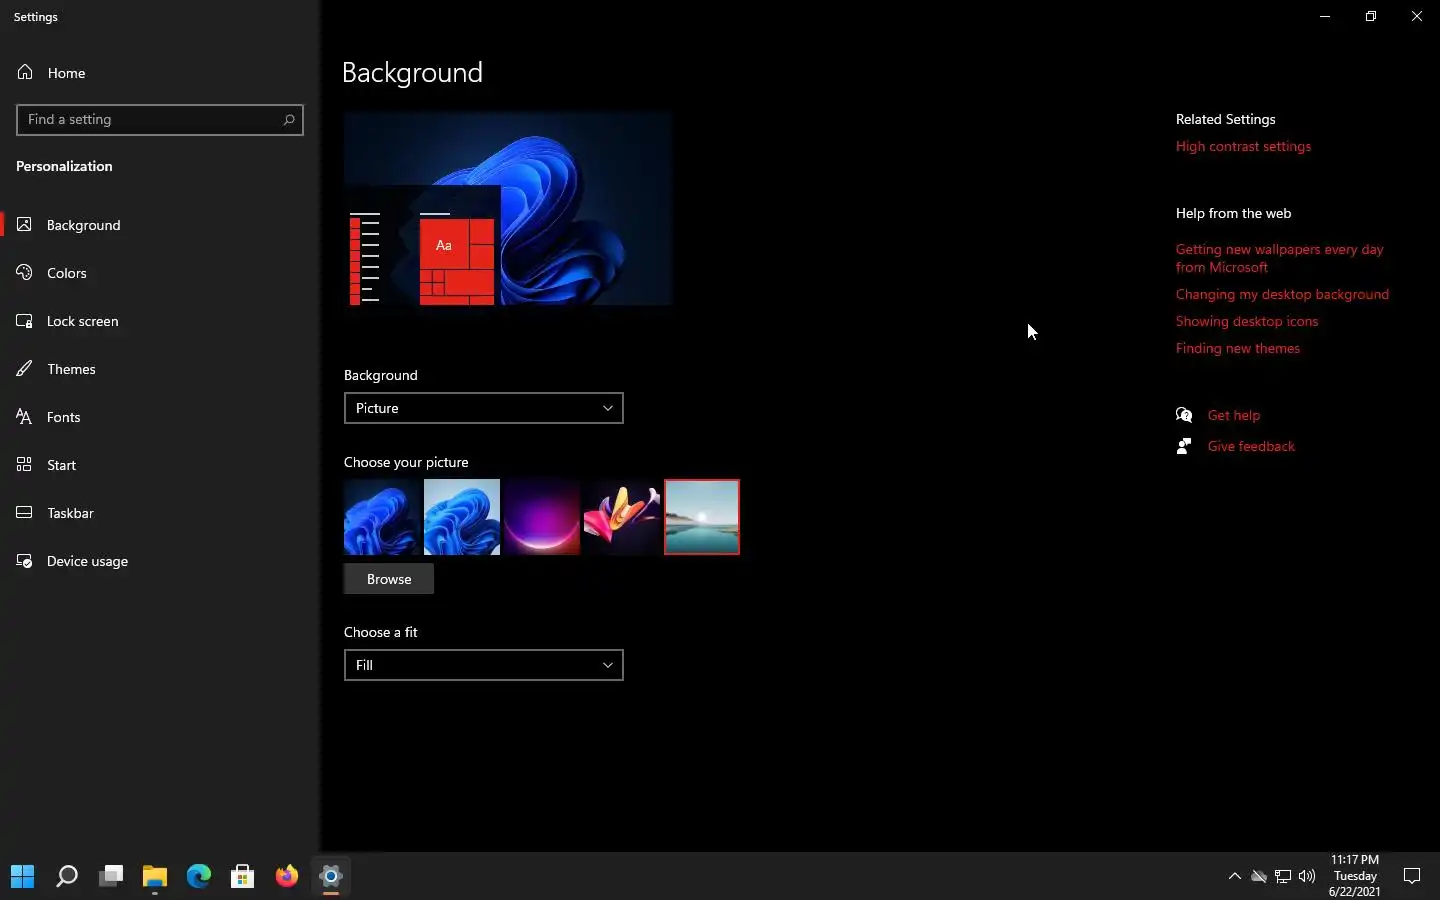The height and width of the screenshot is (900, 1440).
Task: Click the volume speaker icon in tray
Action: [x=1307, y=877]
